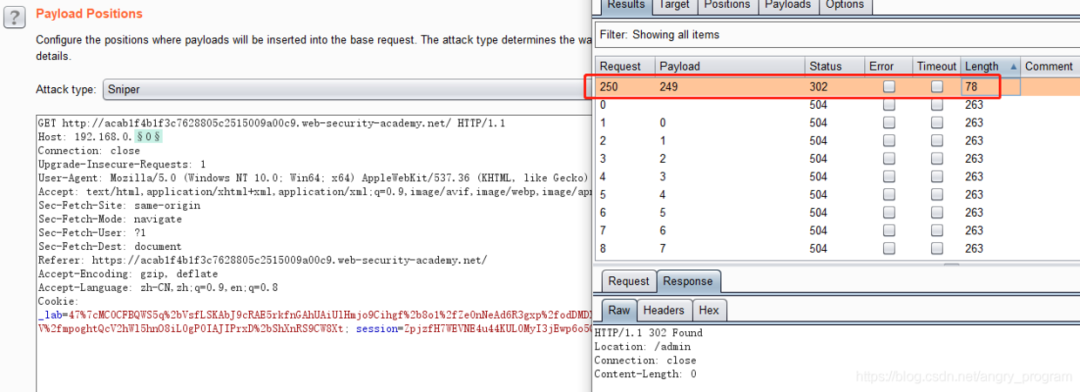Toggle Error checkbox in request 250 row
1080x392 pixels.
889,87
